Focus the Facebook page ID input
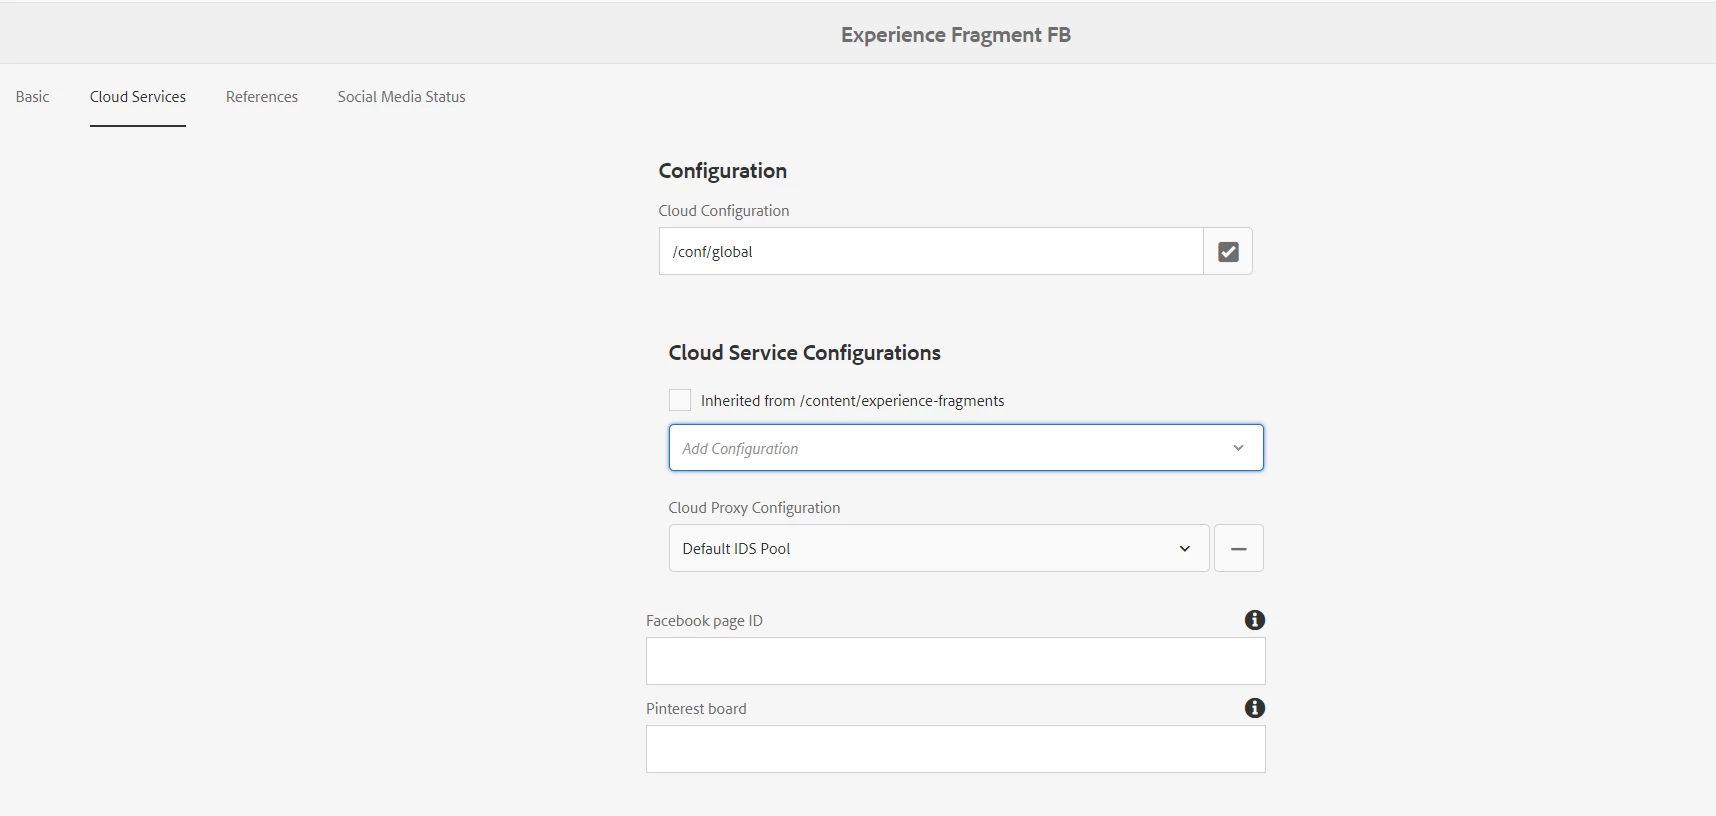This screenshot has height=816, width=1716. coord(955,661)
